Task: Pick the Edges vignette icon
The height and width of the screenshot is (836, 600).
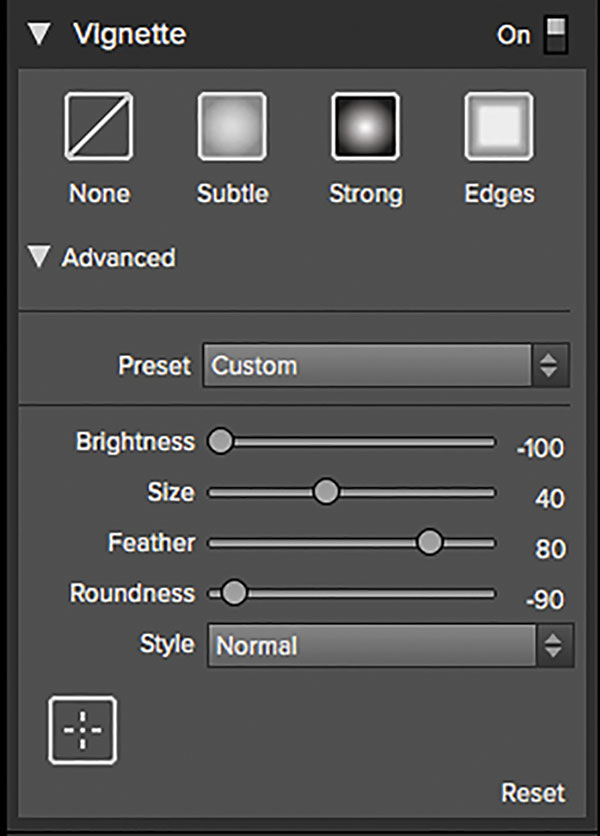Action: [499, 126]
